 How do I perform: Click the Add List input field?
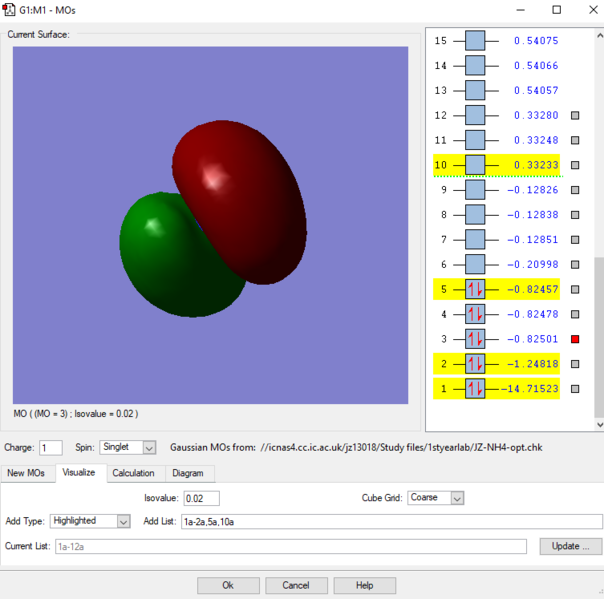(x=392, y=522)
